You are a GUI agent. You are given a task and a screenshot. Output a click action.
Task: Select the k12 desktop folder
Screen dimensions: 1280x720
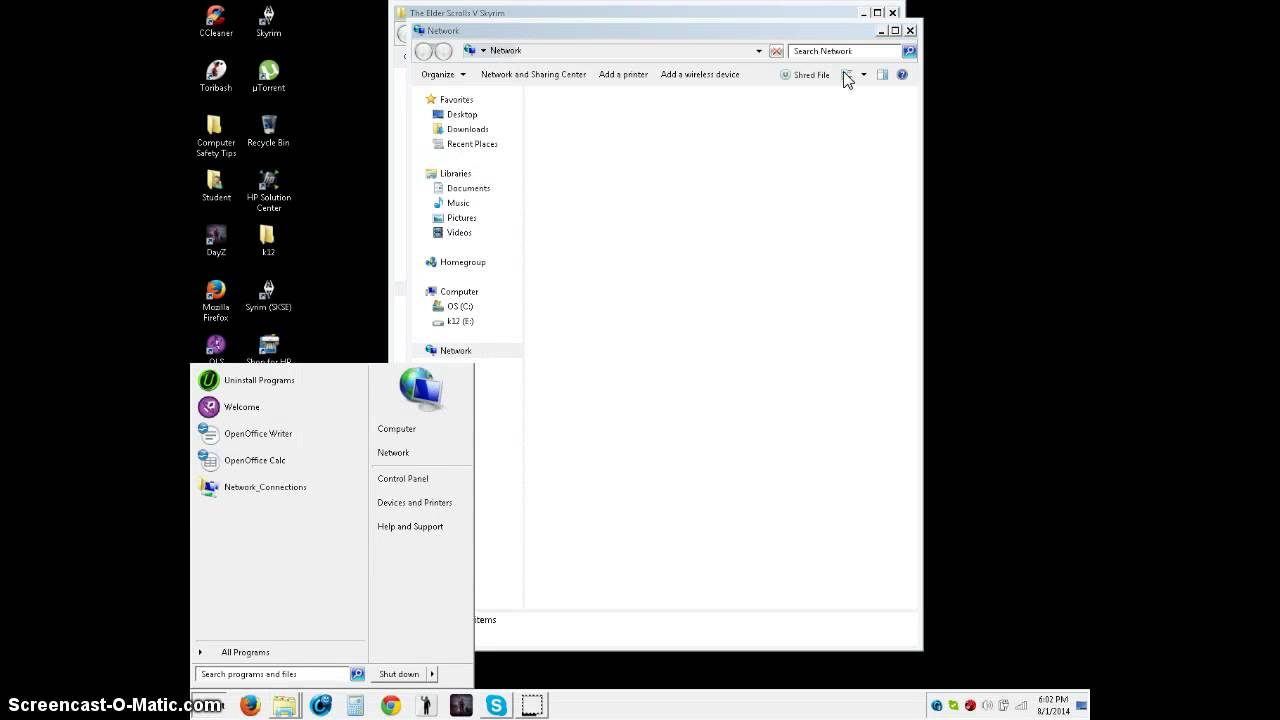268,241
